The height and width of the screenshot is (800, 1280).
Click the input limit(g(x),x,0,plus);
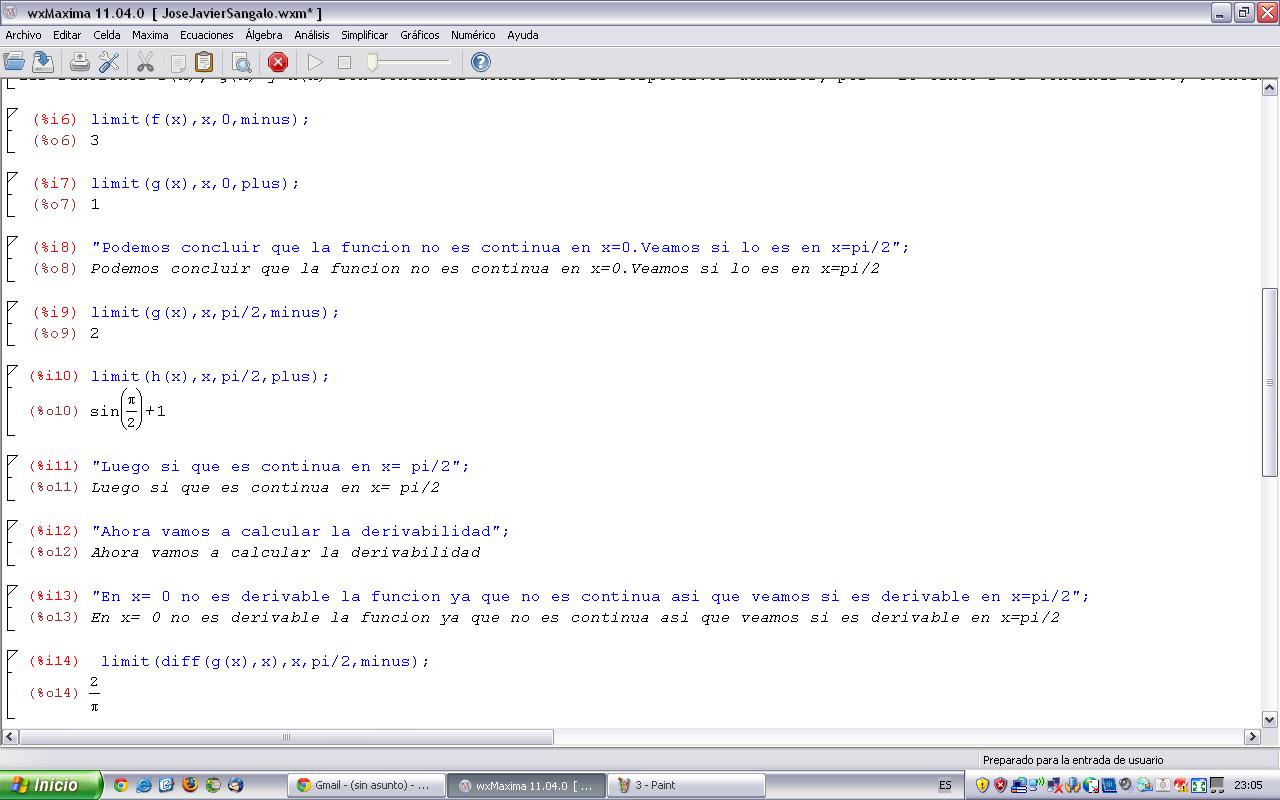pos(195,183)
